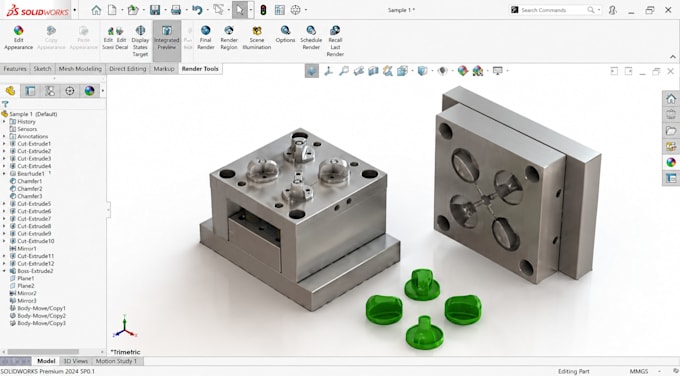This screenshot has height=376, width=680.
Task: Open Scene Illumination settings
Action: (257, 38)
